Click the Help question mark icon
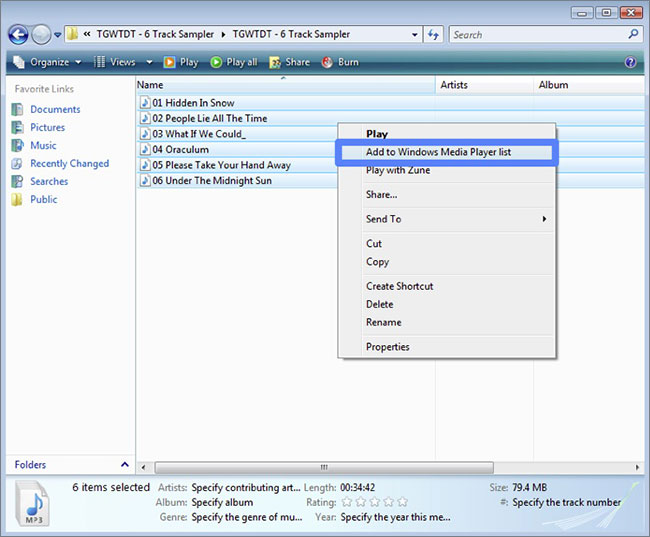The image size is (650, 537). 630,62
